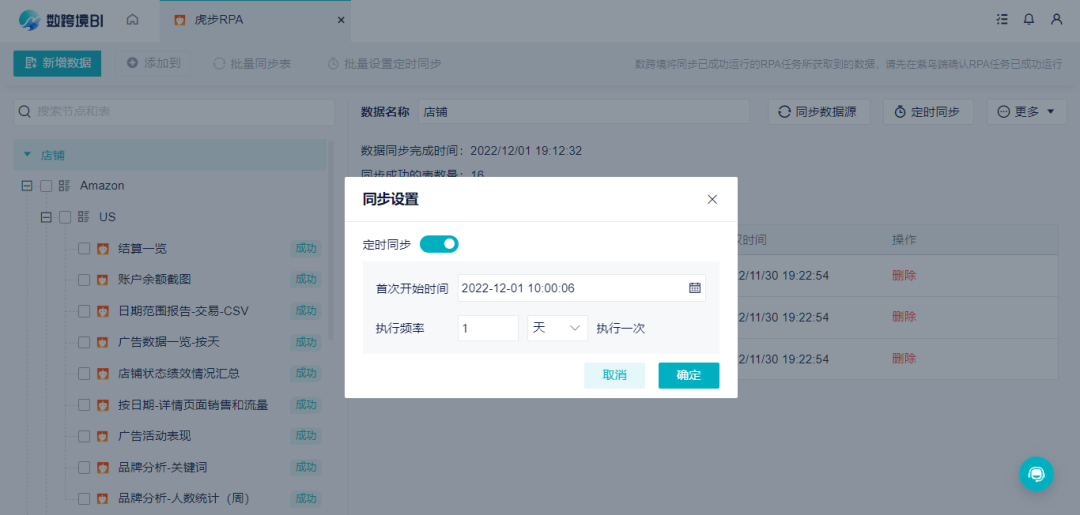Go to the home icon tab
This screenshot has width=1080, height=515.
point(133,20)
